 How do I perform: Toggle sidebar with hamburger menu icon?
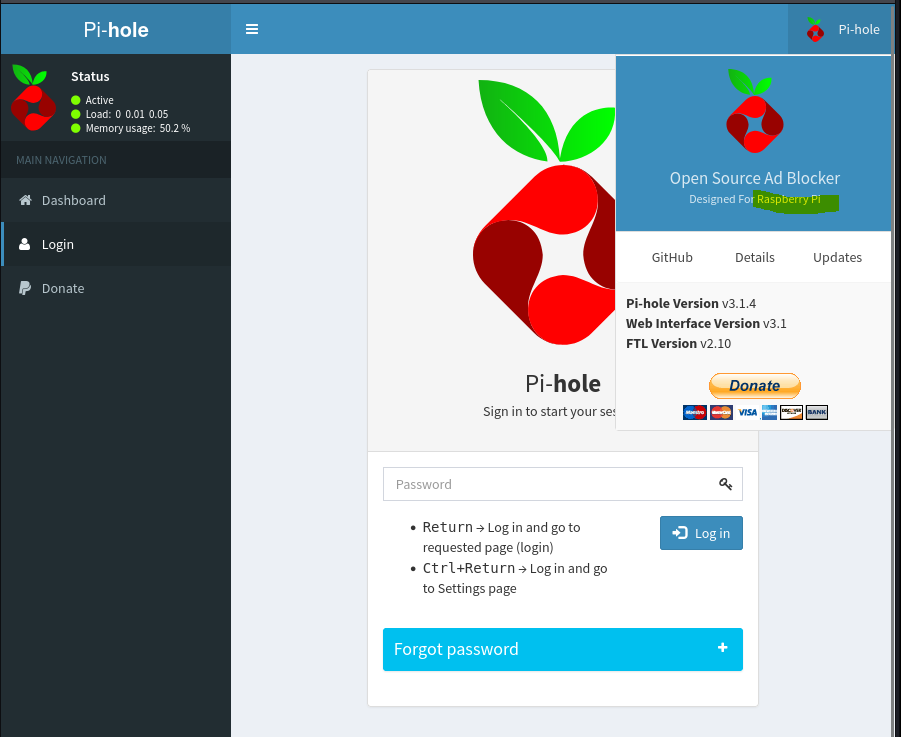[x=252, y=29]
